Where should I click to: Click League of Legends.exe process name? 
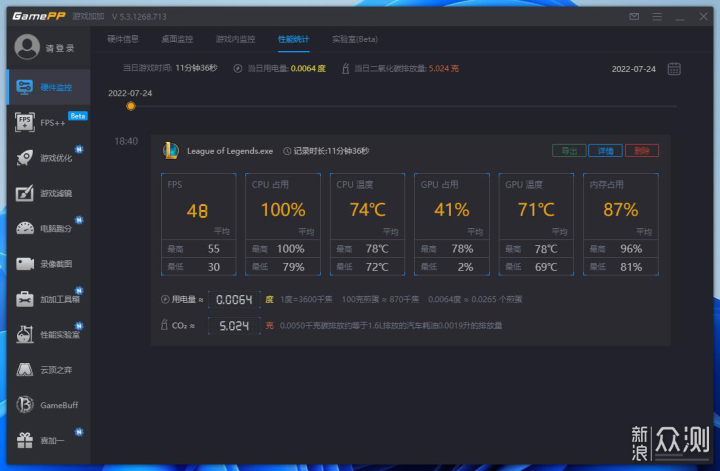tap(230, 151)
